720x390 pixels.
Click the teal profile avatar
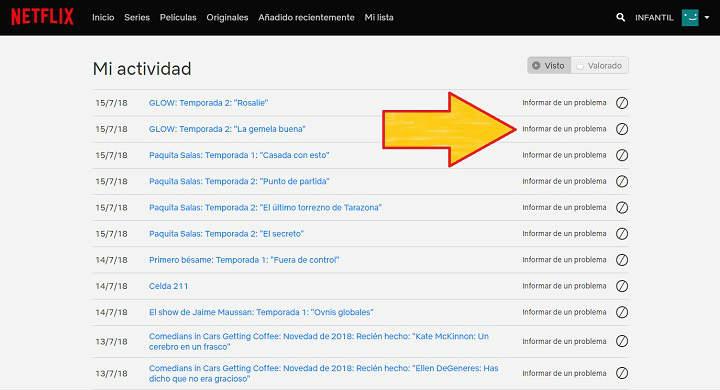tap(690, 17)
